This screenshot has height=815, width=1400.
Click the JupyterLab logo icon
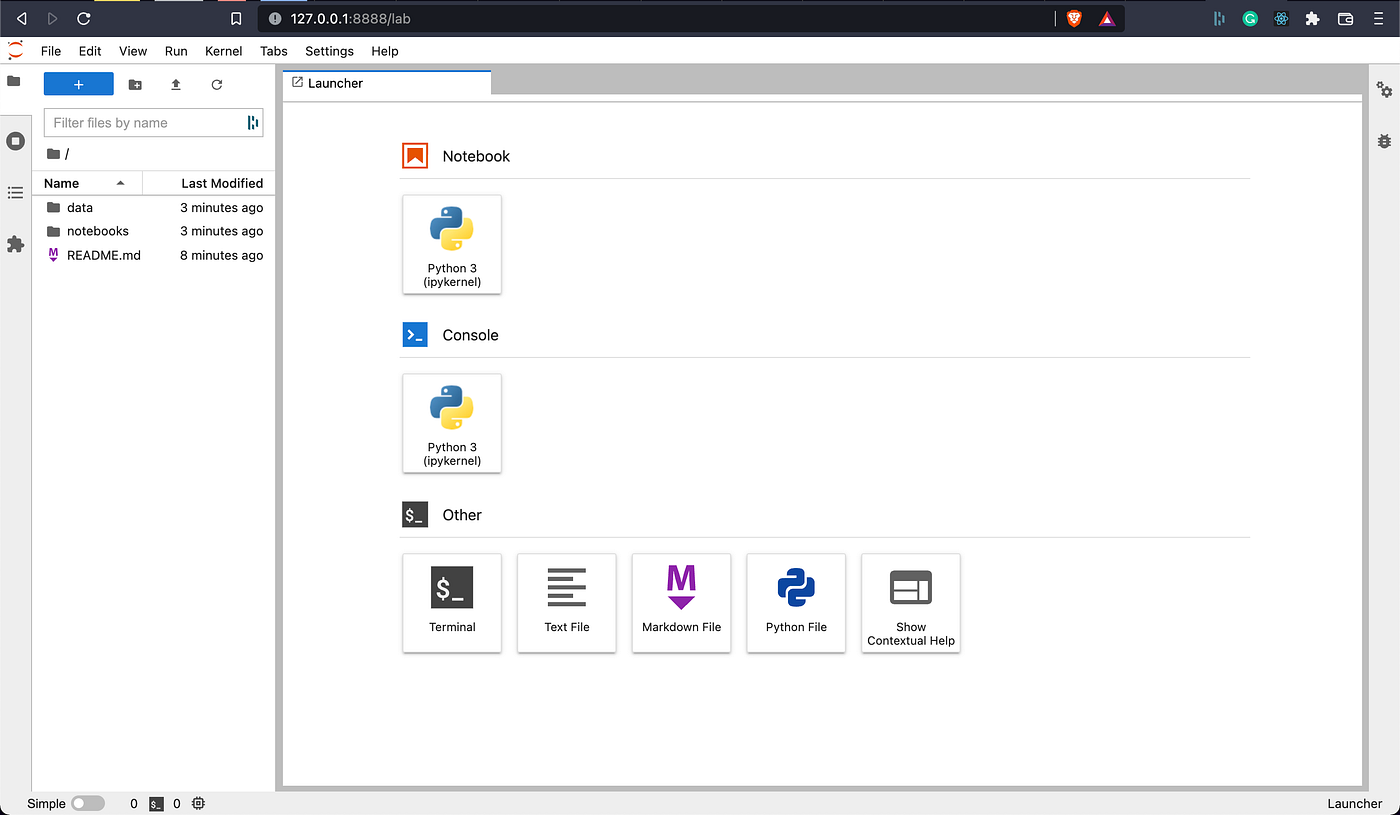[15, 50]
